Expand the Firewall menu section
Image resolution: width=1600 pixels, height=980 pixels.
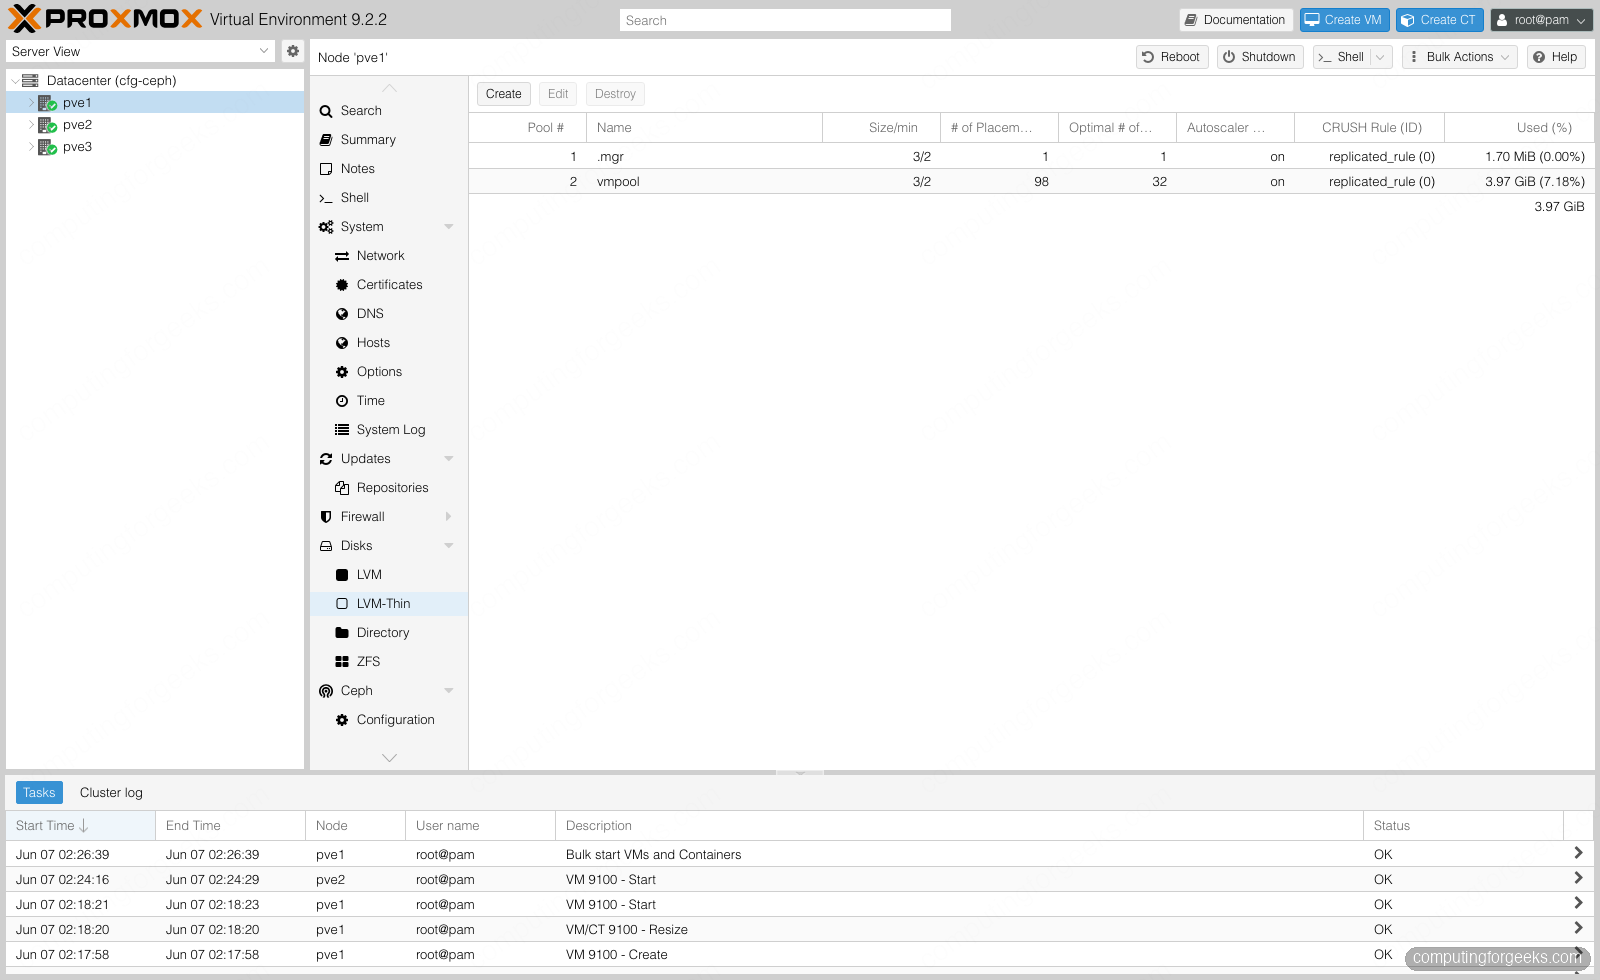point(449,517)
